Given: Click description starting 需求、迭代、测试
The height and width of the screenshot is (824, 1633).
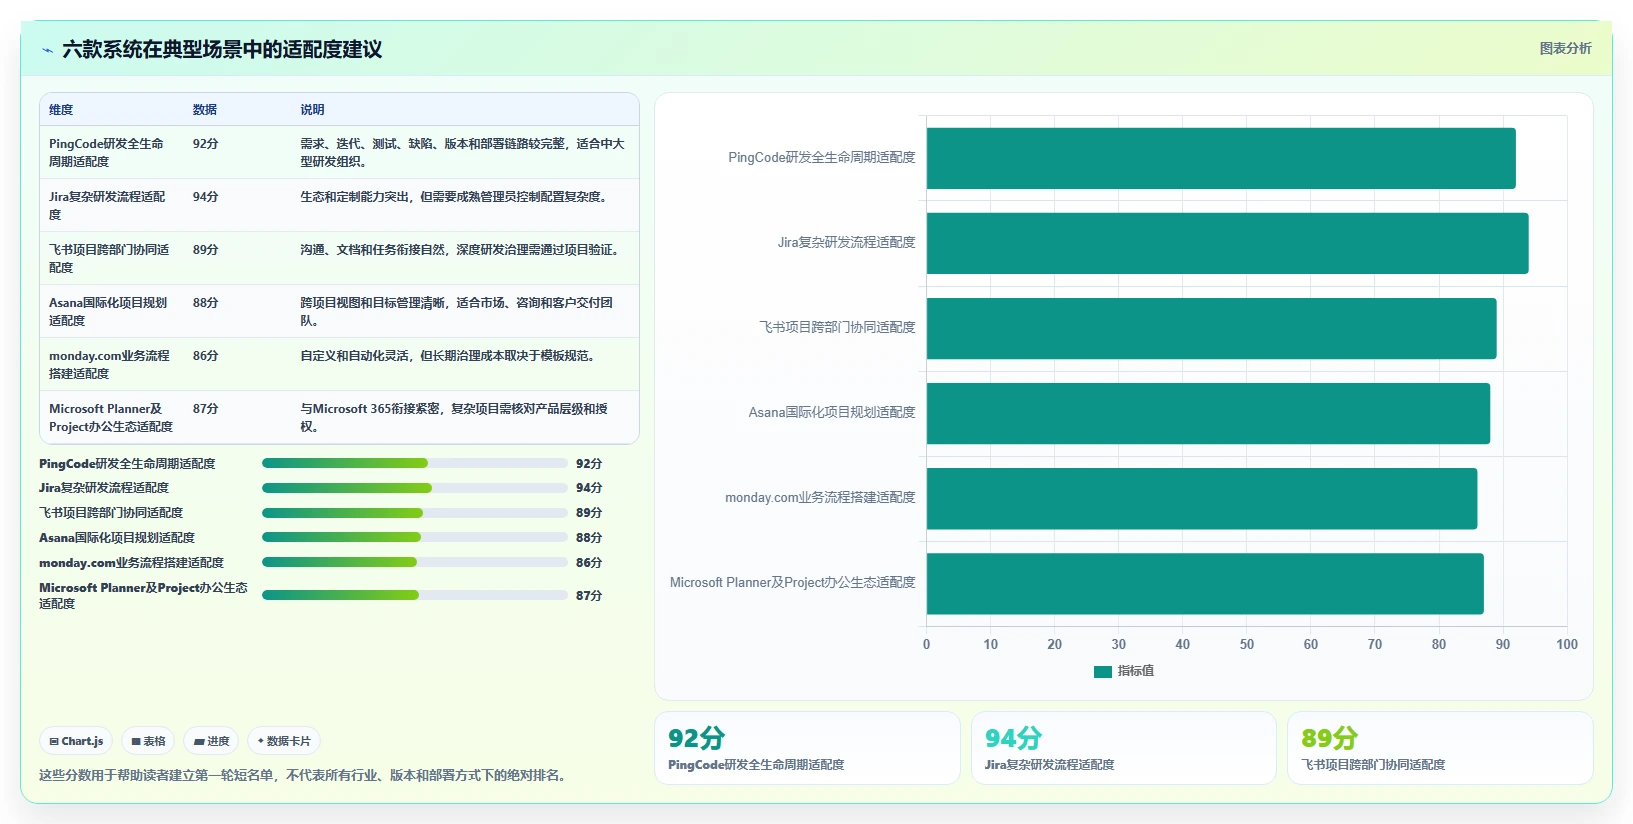Looking at the screenshot, I should coord(462,153).
